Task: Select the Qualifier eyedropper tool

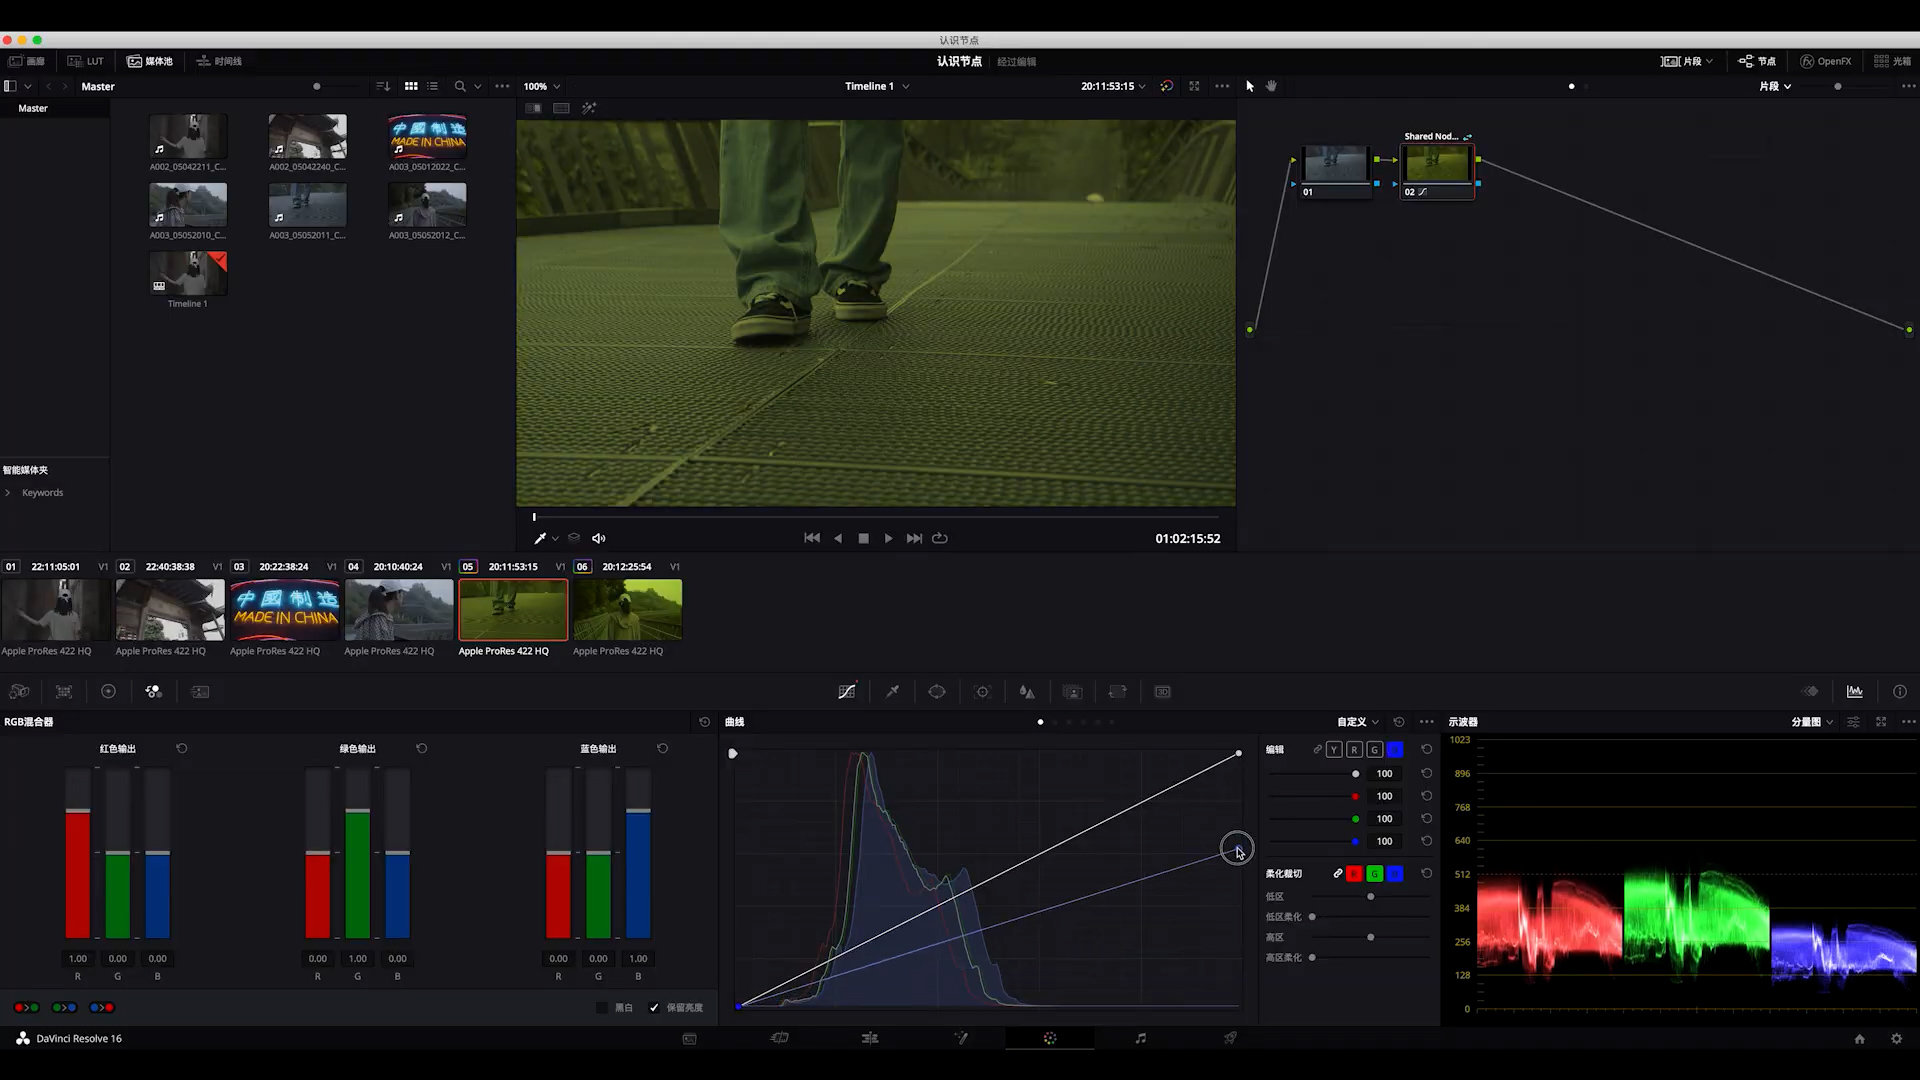Action: [x=892, y=692]
